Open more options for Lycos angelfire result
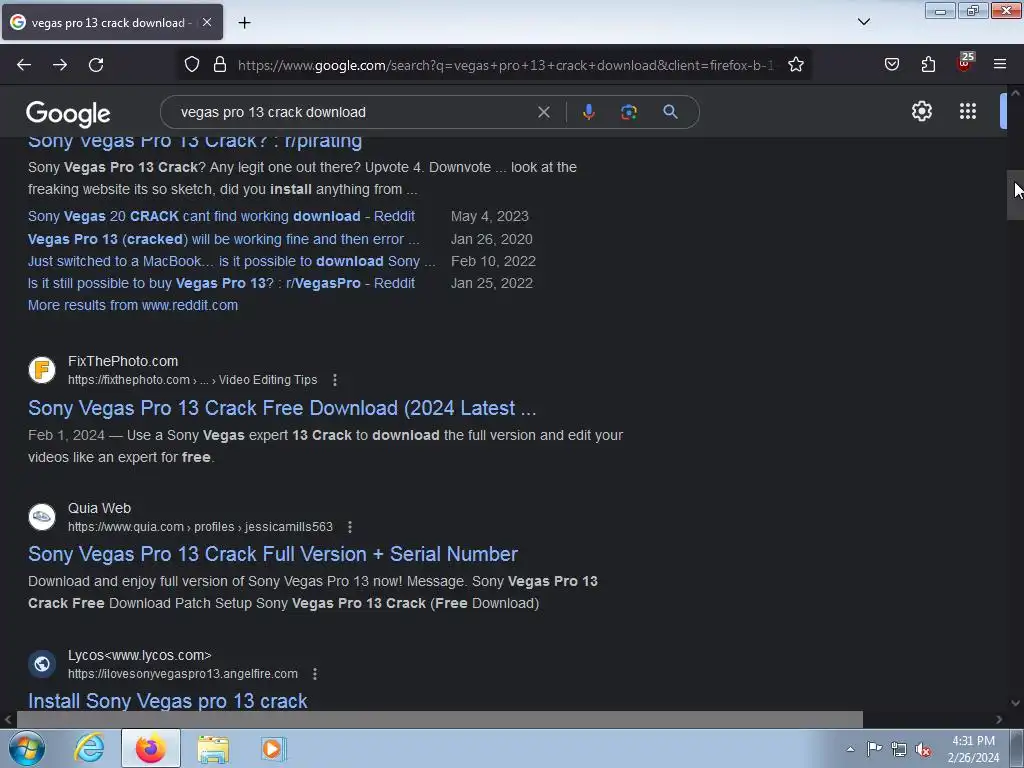This screenshot has height=768, width=1024. pos(315,674)
